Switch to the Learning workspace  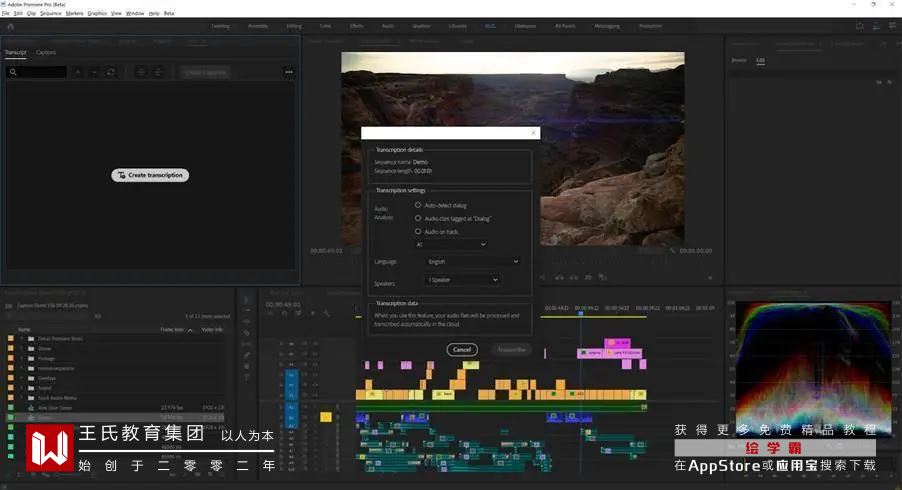[220, 26]
